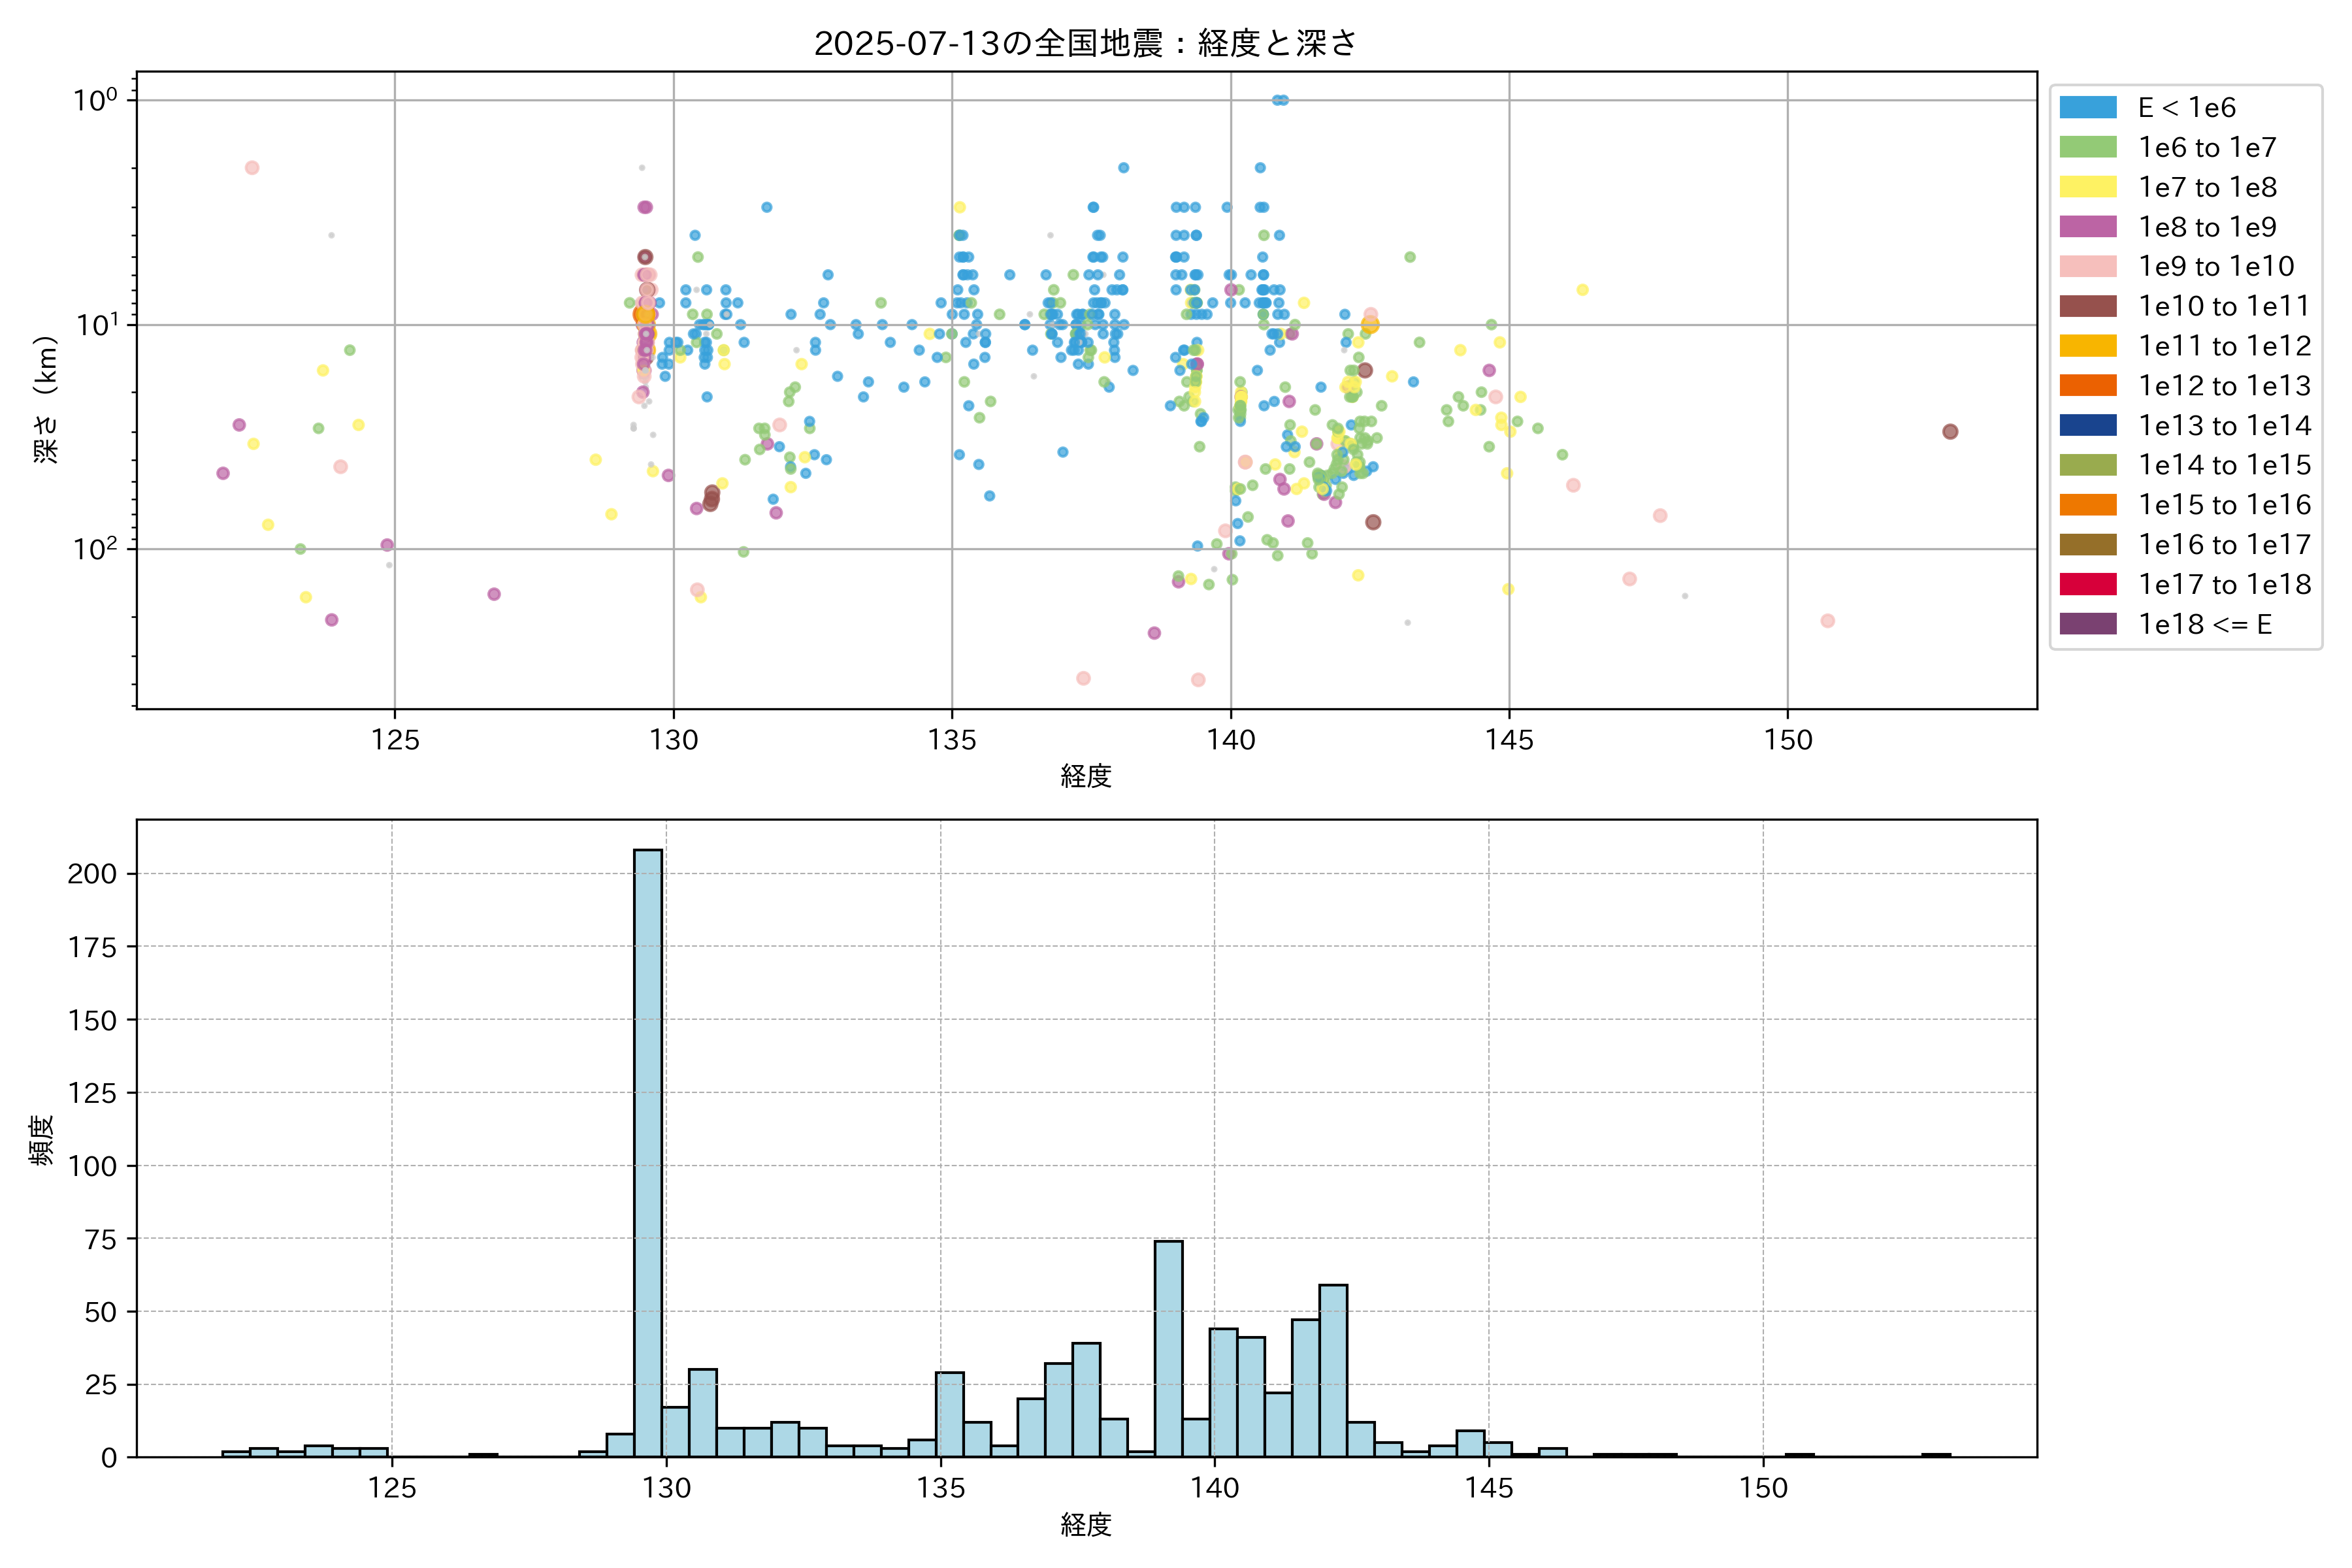Click the navy 1e13 to 1e14 swatch
The height and width of the screenshot is (1568, 2352).
click(x=2088, y=425)
